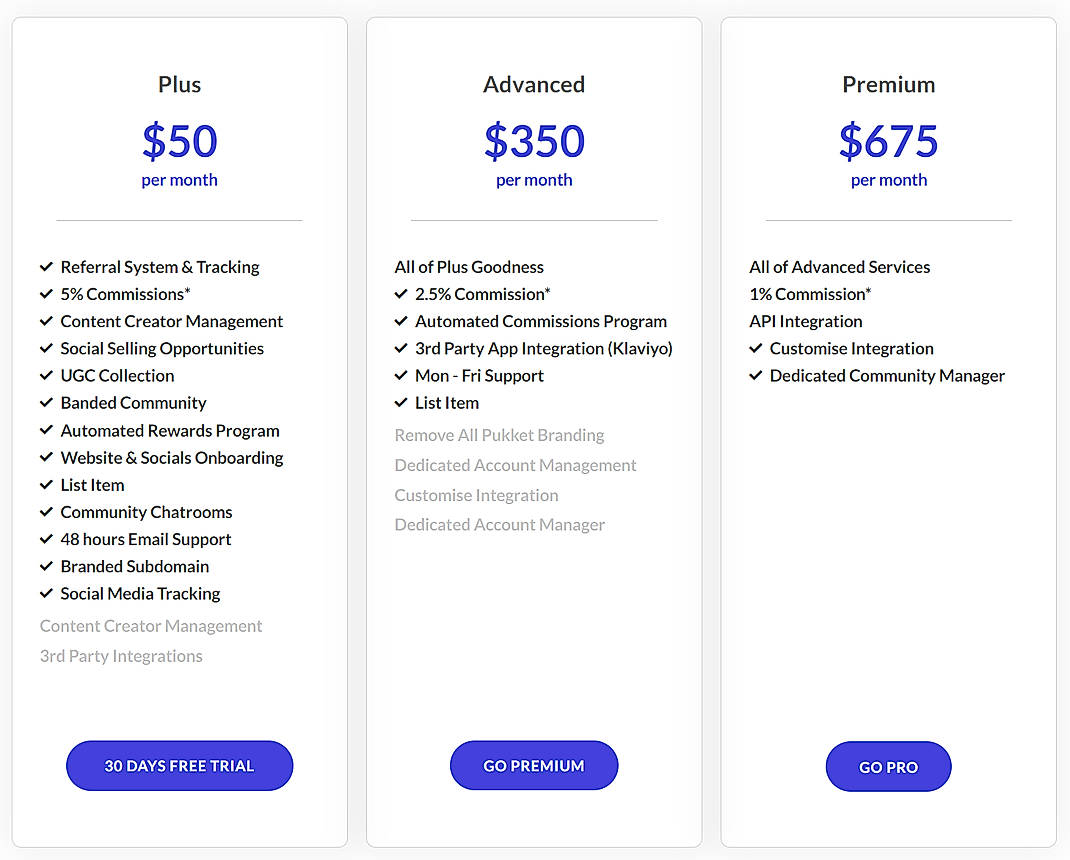Click the checkmark next to 2.5% Commission
1070x860 pixels.
(x=401, y=294)
